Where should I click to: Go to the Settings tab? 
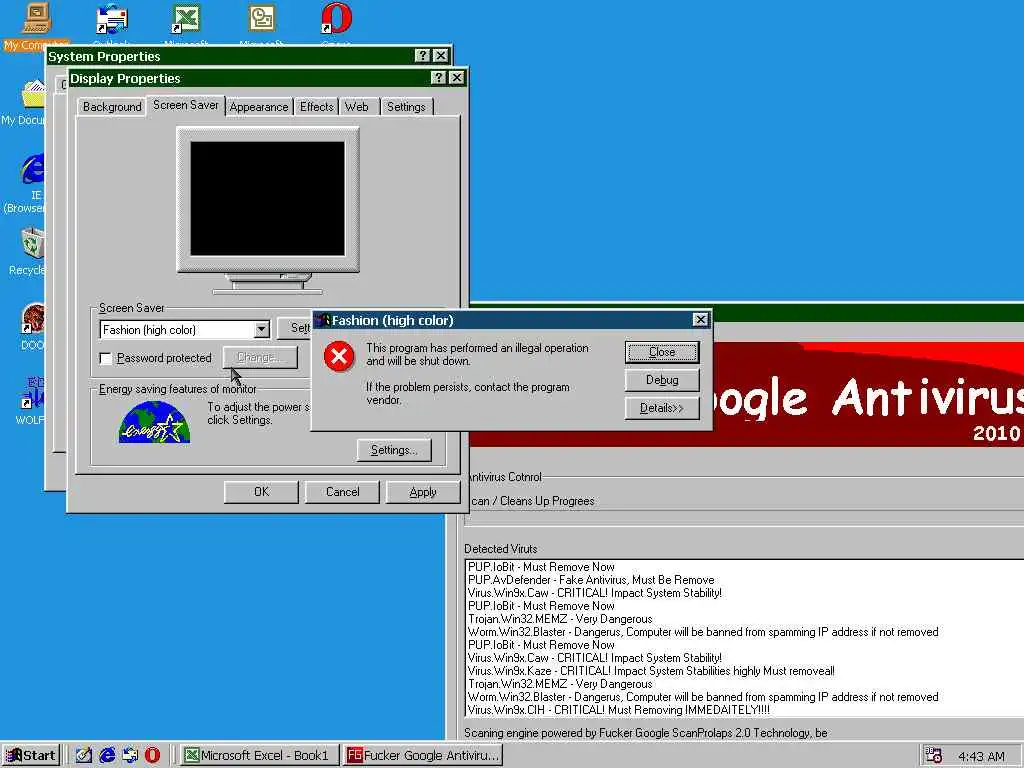(x=406, y=107)
